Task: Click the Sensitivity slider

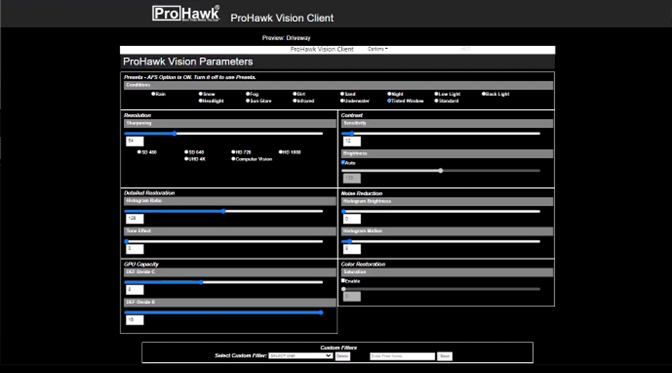Action: [441, 134]
